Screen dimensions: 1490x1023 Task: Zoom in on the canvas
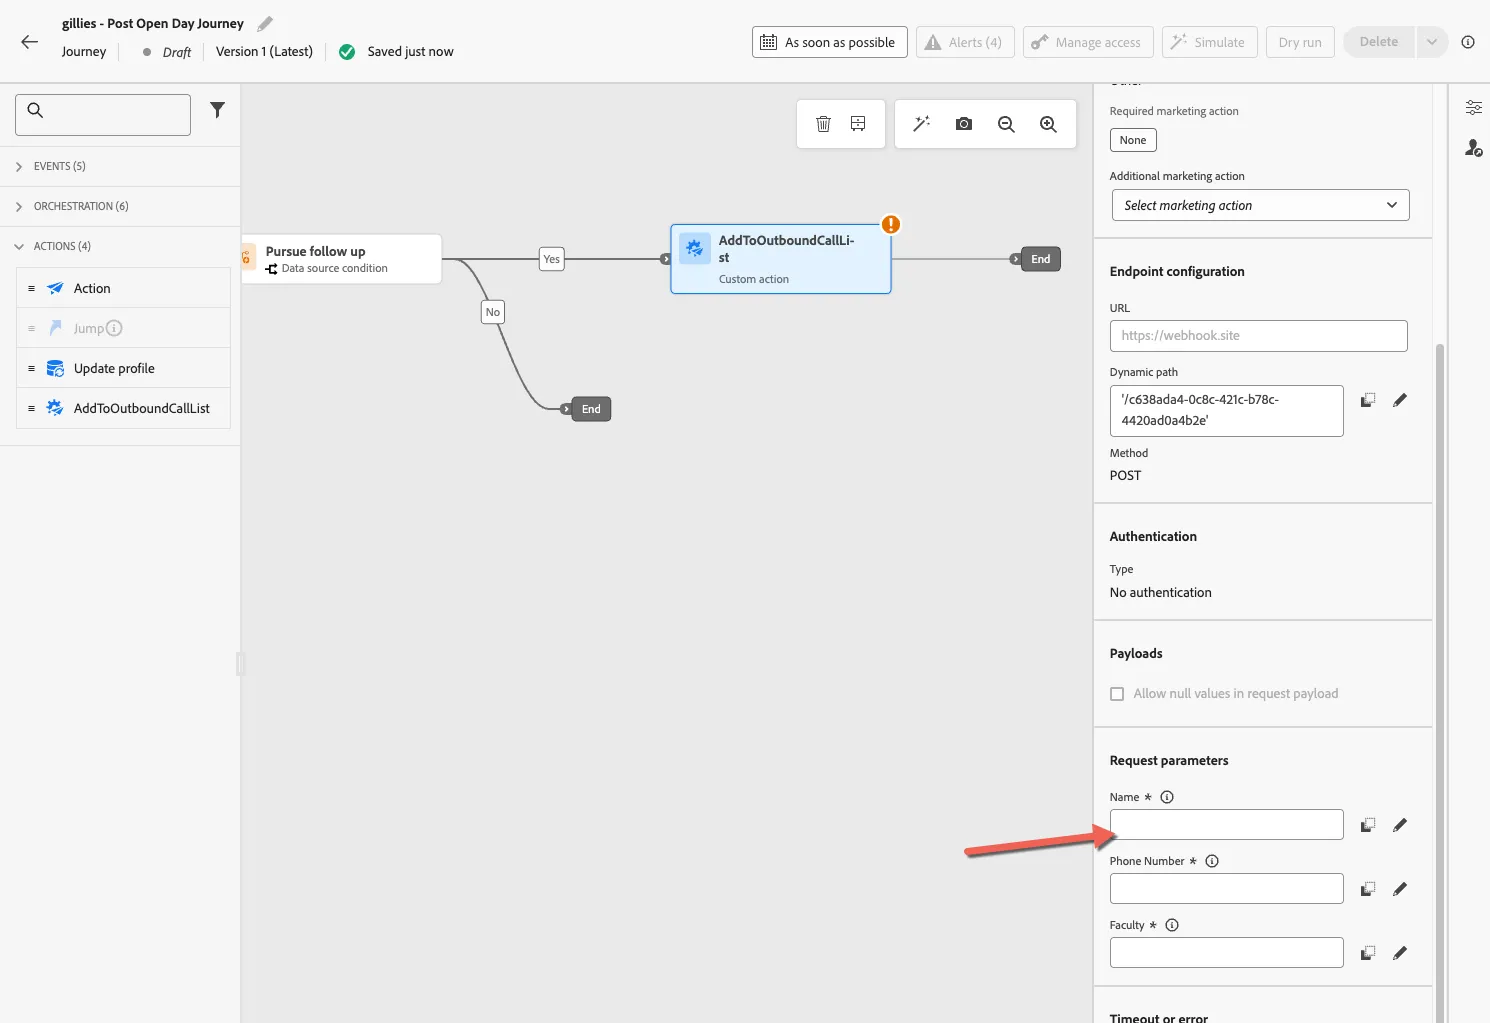tap(1048, 124)
